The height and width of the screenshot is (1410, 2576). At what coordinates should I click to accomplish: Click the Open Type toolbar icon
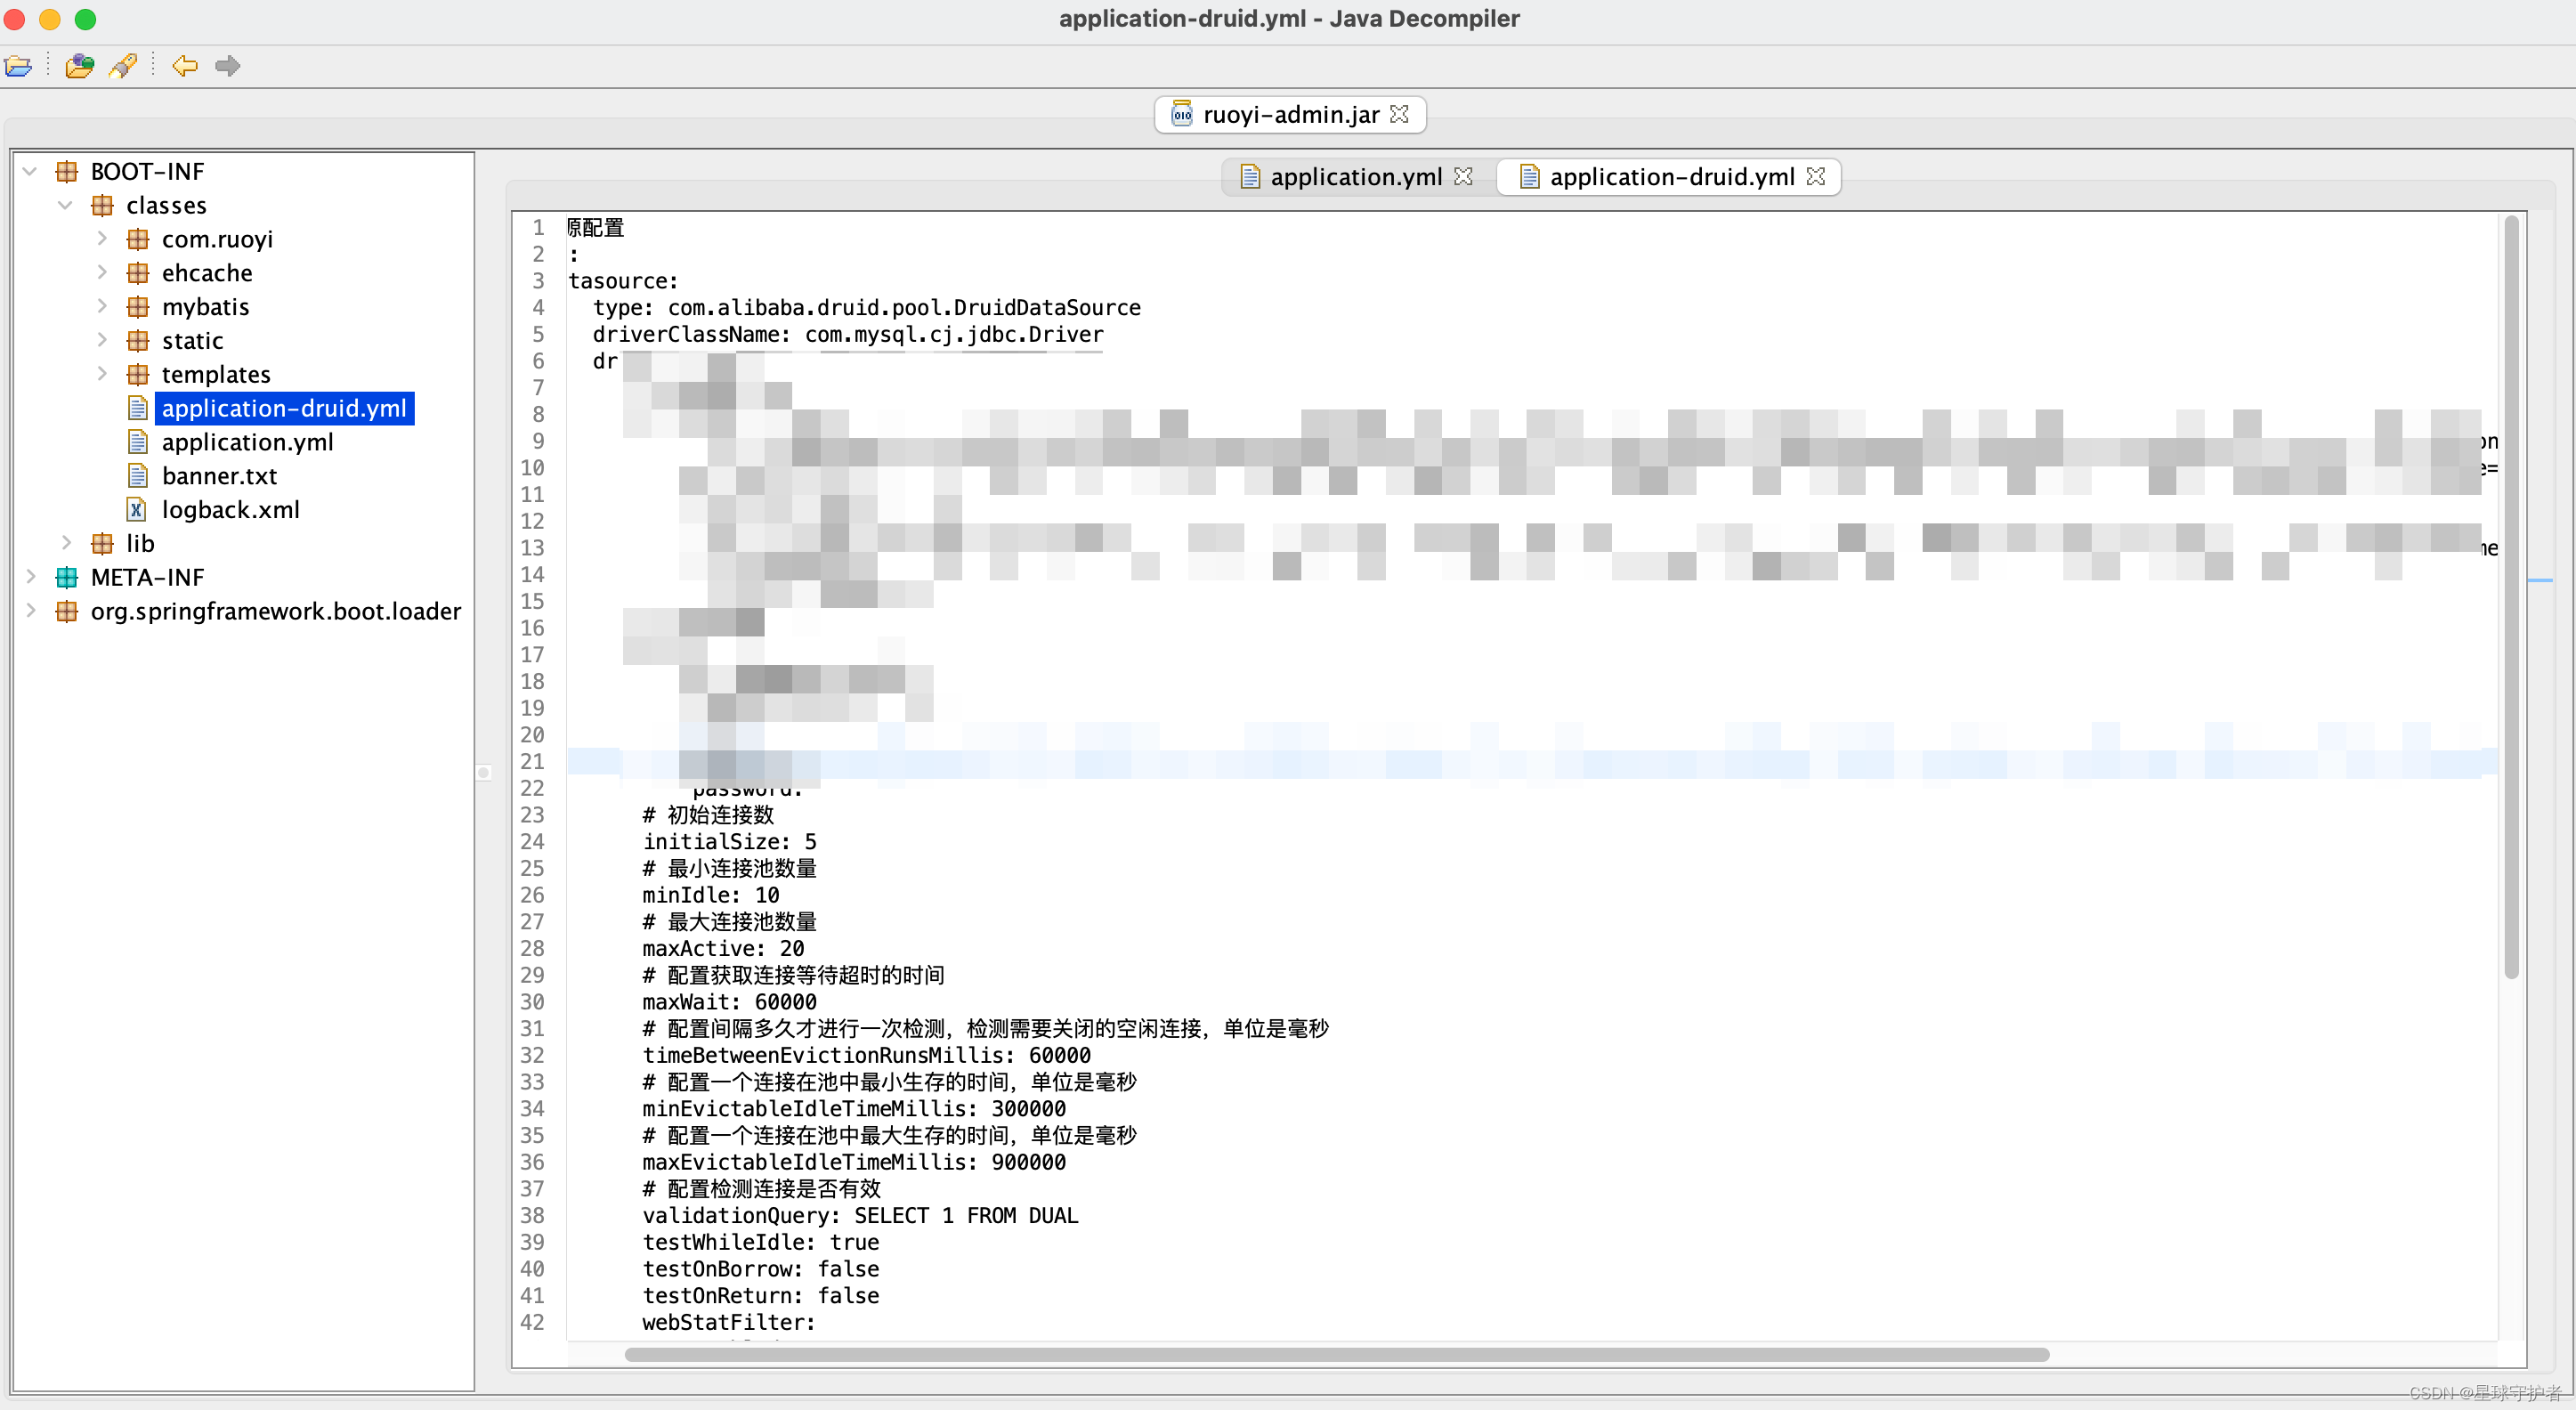79,66
